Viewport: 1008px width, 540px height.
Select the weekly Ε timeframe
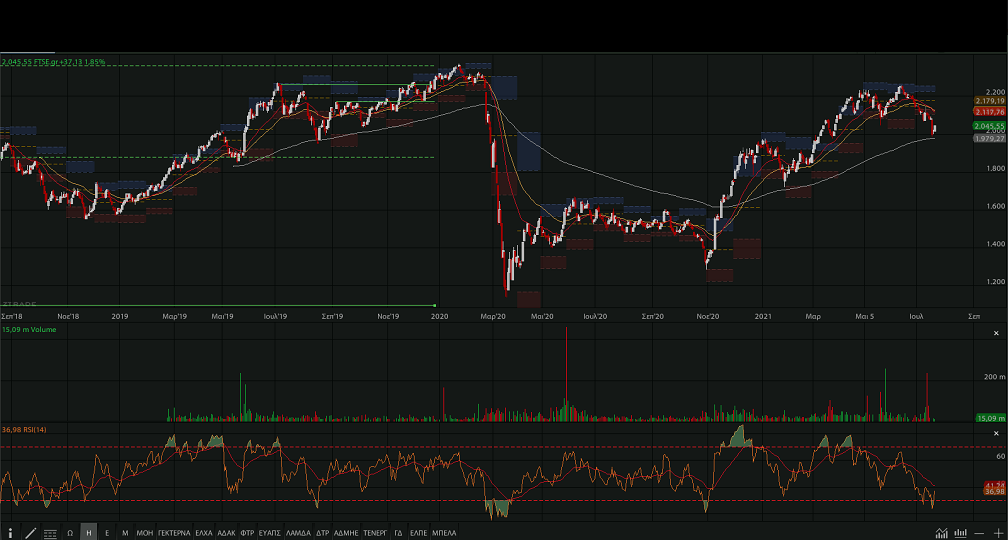[x=107, y=533]
